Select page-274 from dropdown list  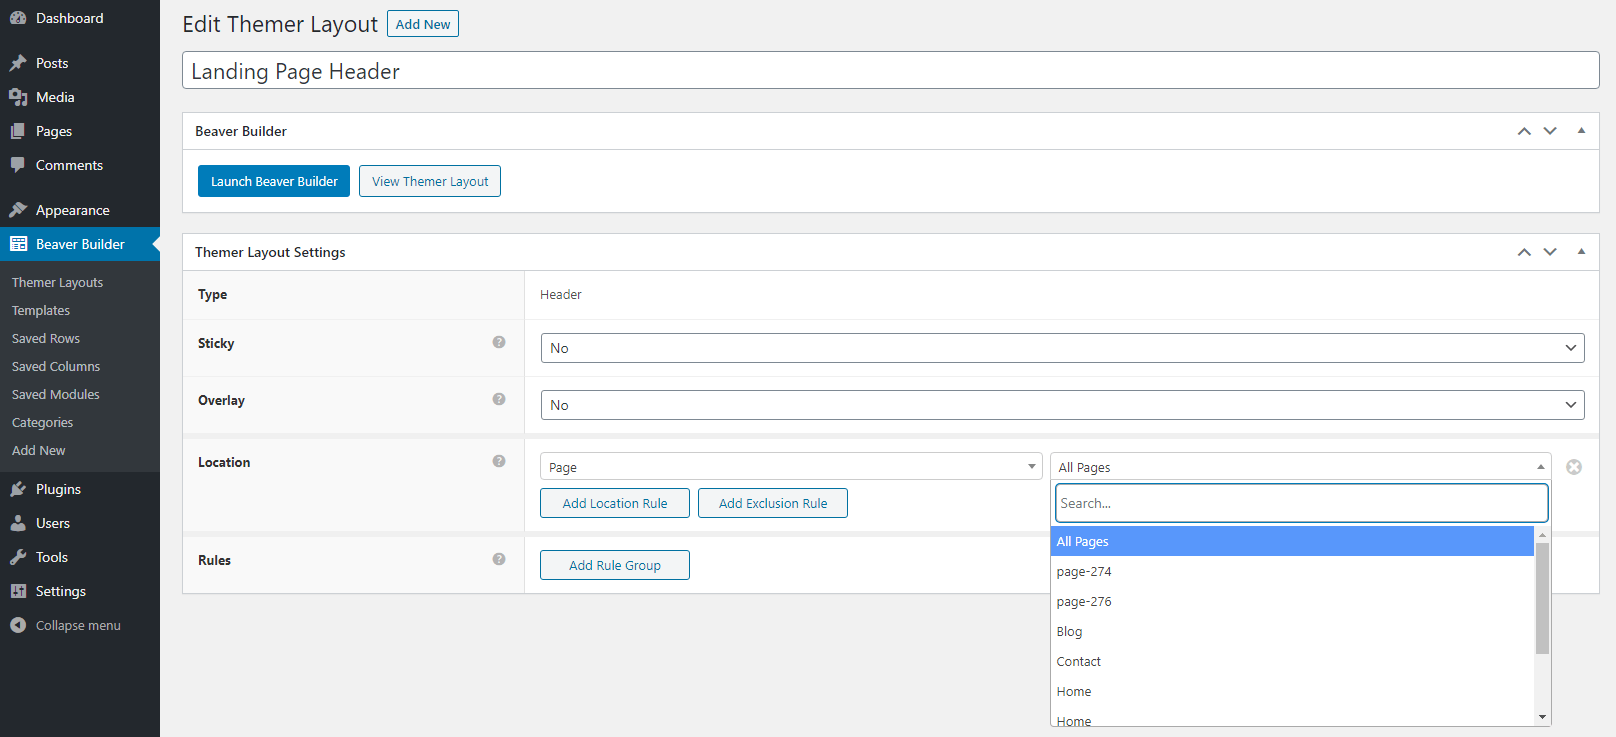pos(1292,571)
